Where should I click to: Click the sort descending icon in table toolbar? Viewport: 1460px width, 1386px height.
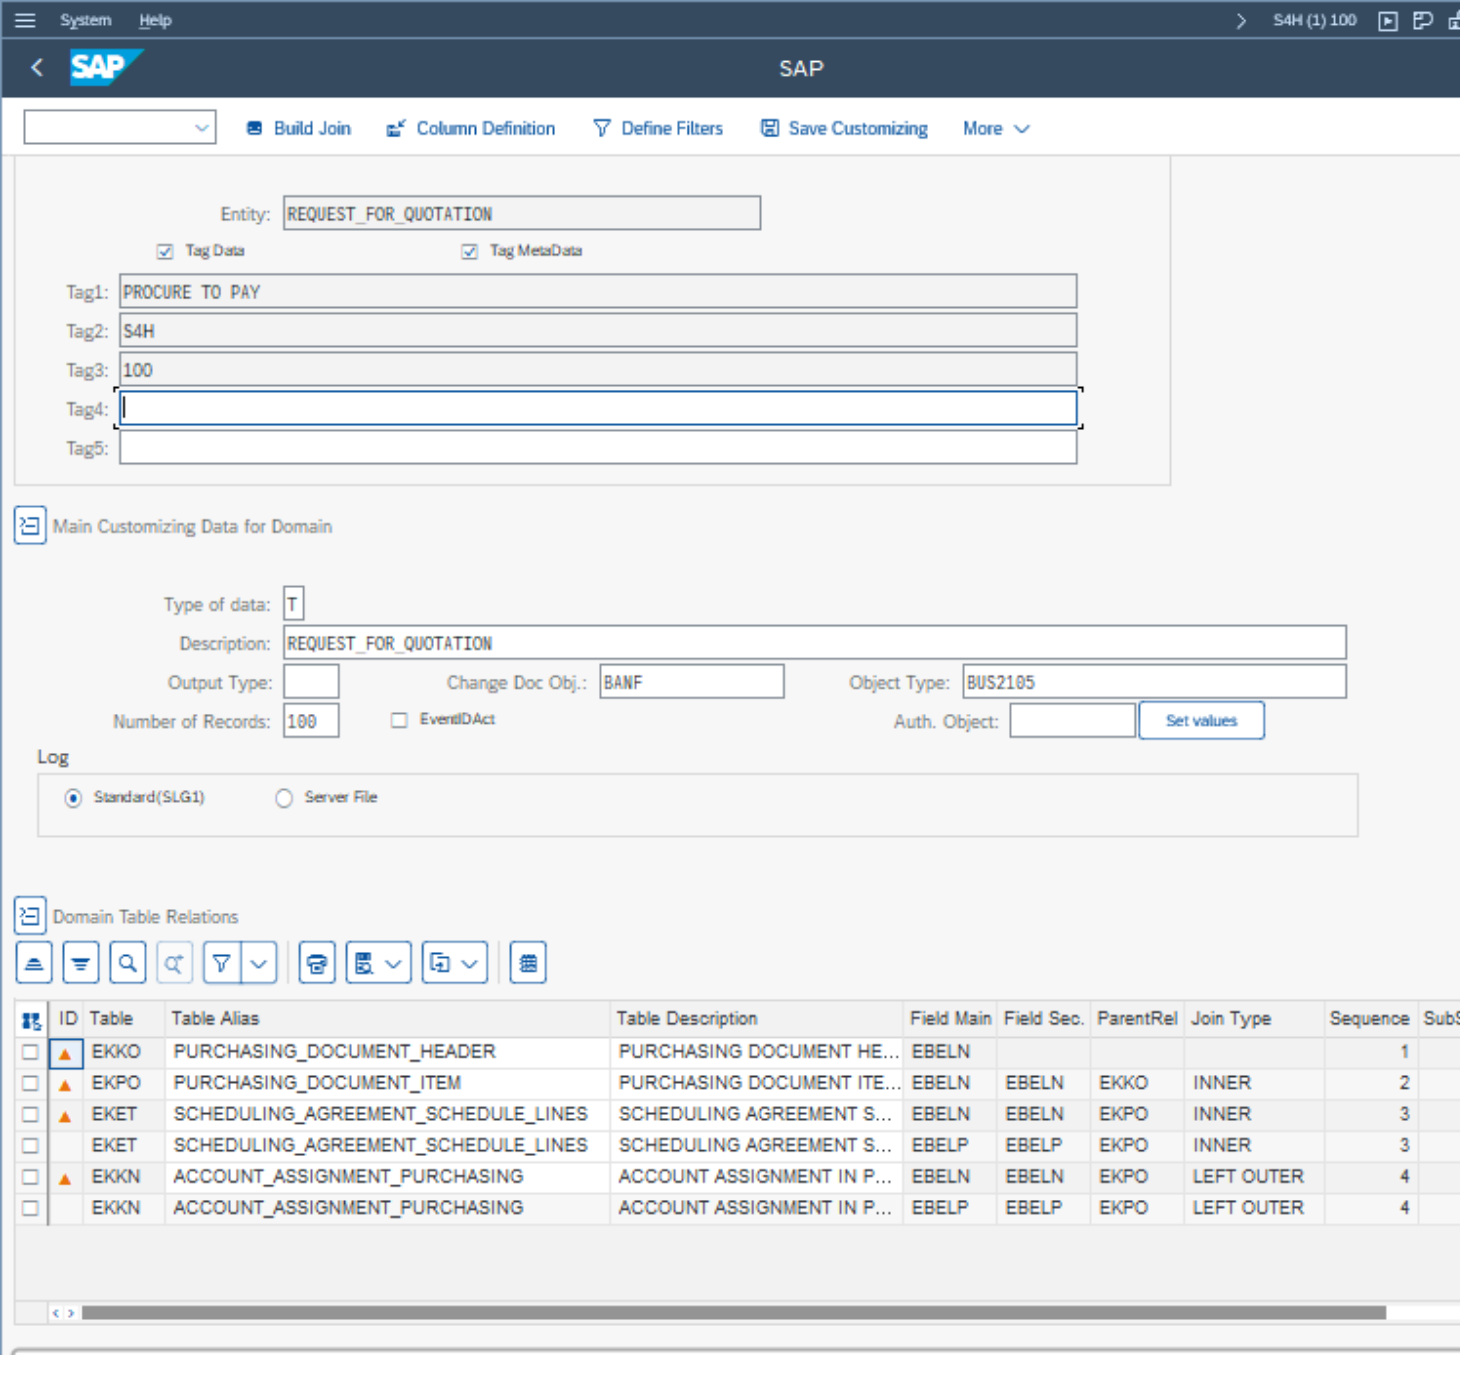81,963
